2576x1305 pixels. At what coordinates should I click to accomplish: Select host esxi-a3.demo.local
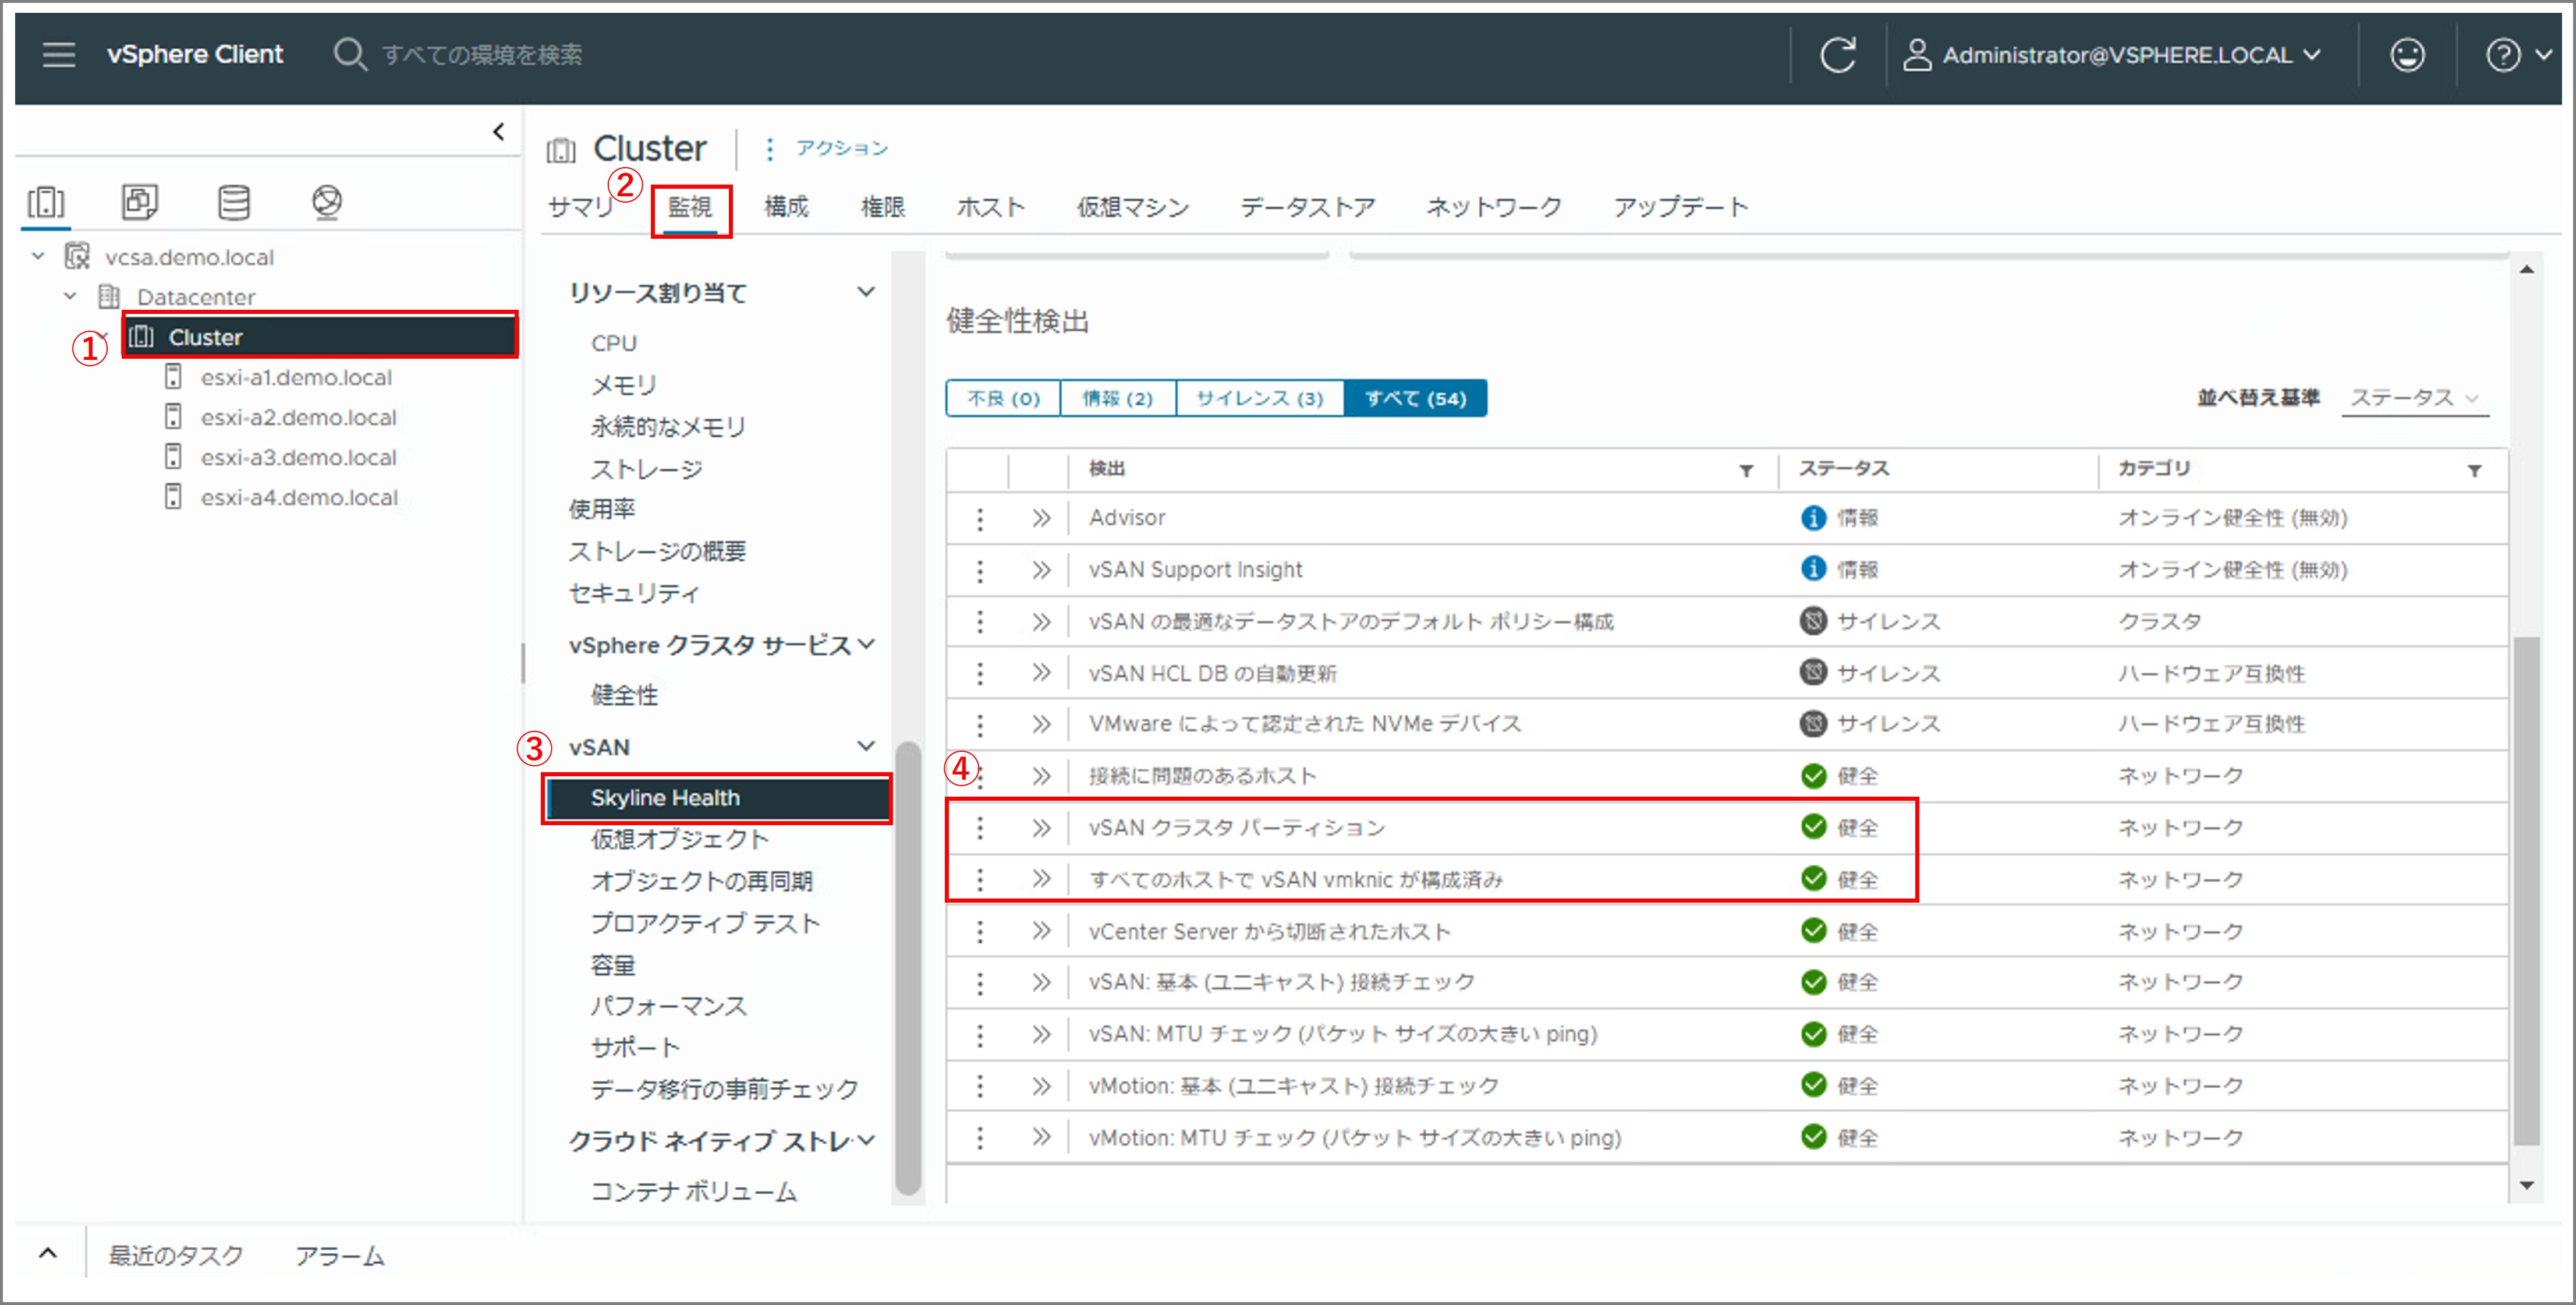[x=298, y=458]
